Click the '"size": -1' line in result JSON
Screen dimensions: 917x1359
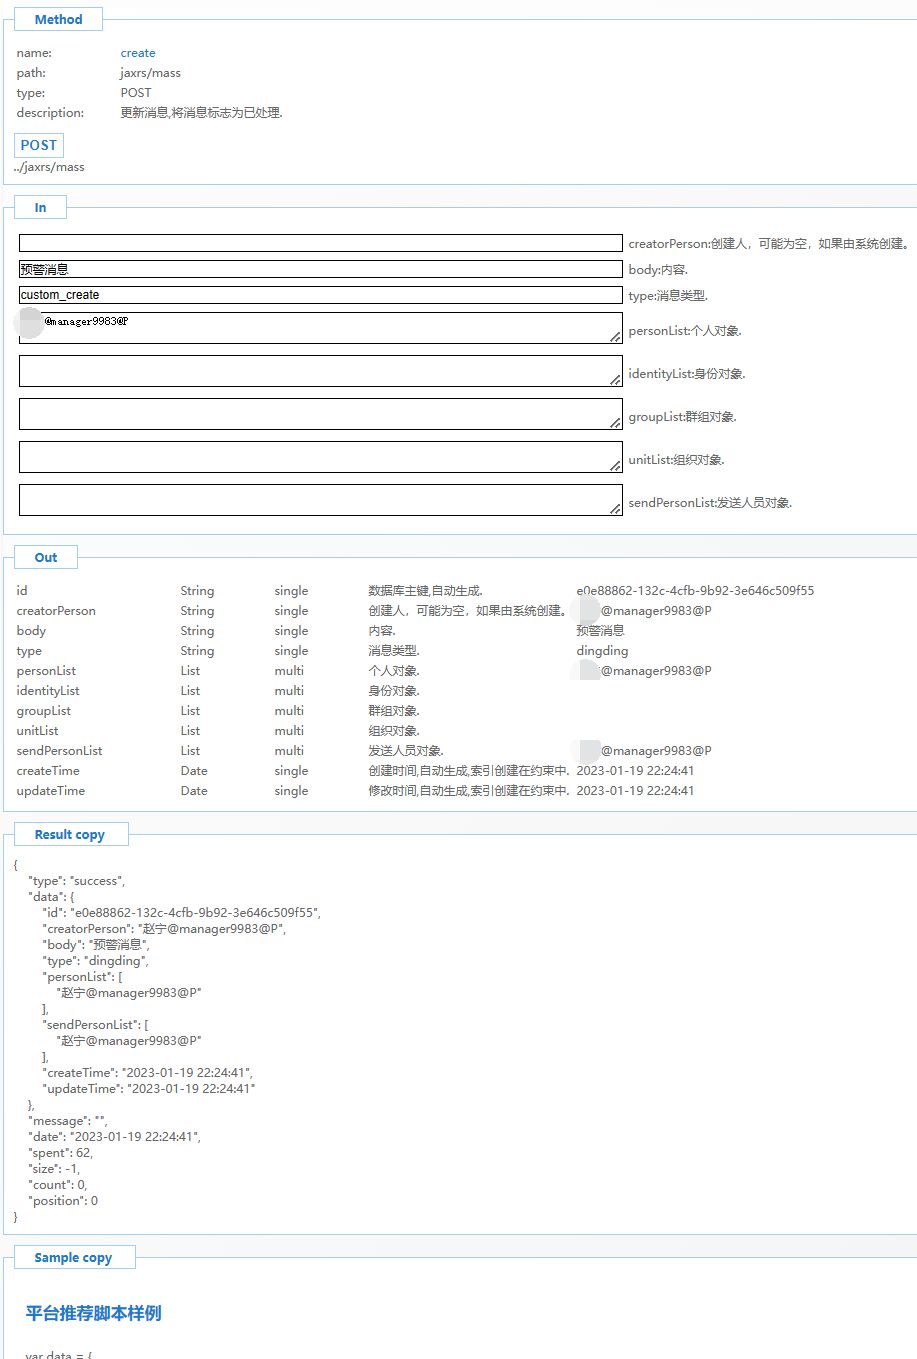tap(54, 1169)
